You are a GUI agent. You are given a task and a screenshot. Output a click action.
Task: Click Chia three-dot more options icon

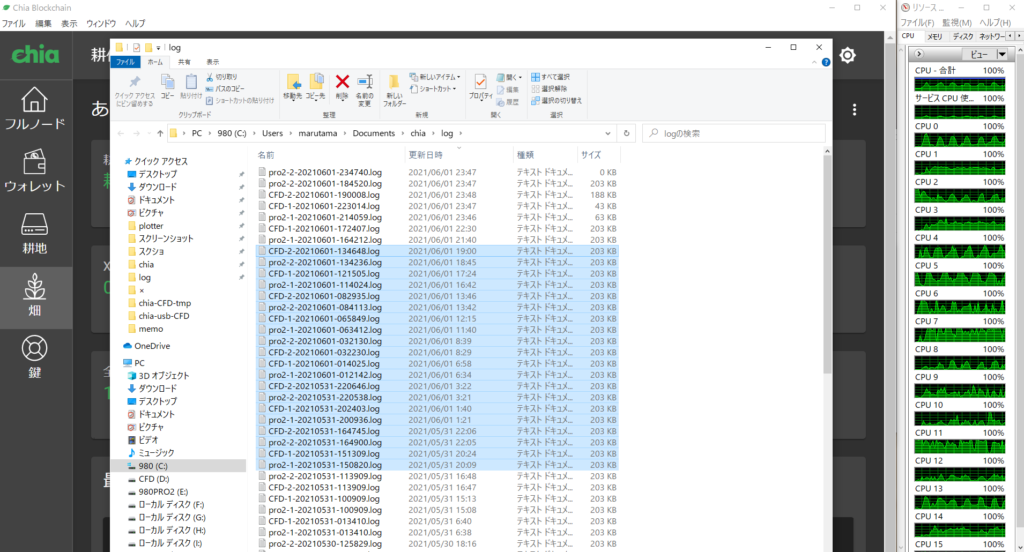point(854,110)
